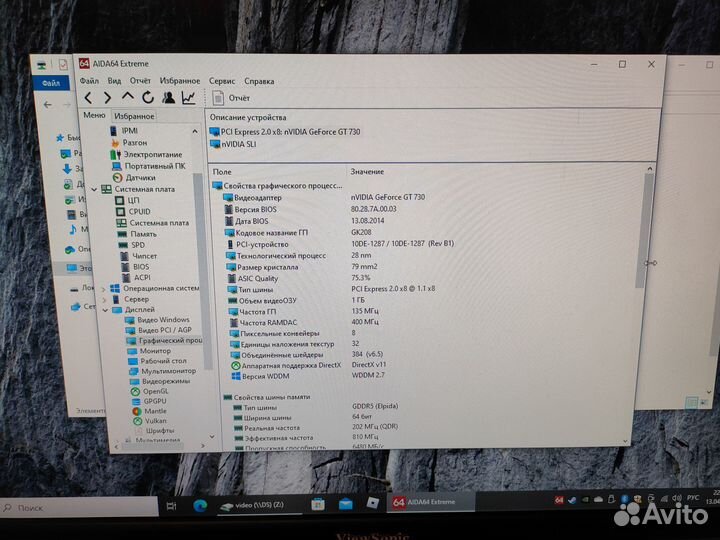
Task: Select Мультимонитор tree item
Action: pos(163,371)
